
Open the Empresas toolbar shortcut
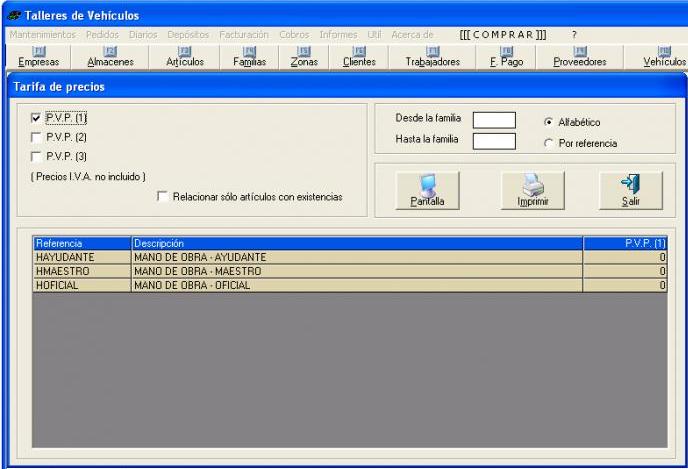[x=39, y=57]
